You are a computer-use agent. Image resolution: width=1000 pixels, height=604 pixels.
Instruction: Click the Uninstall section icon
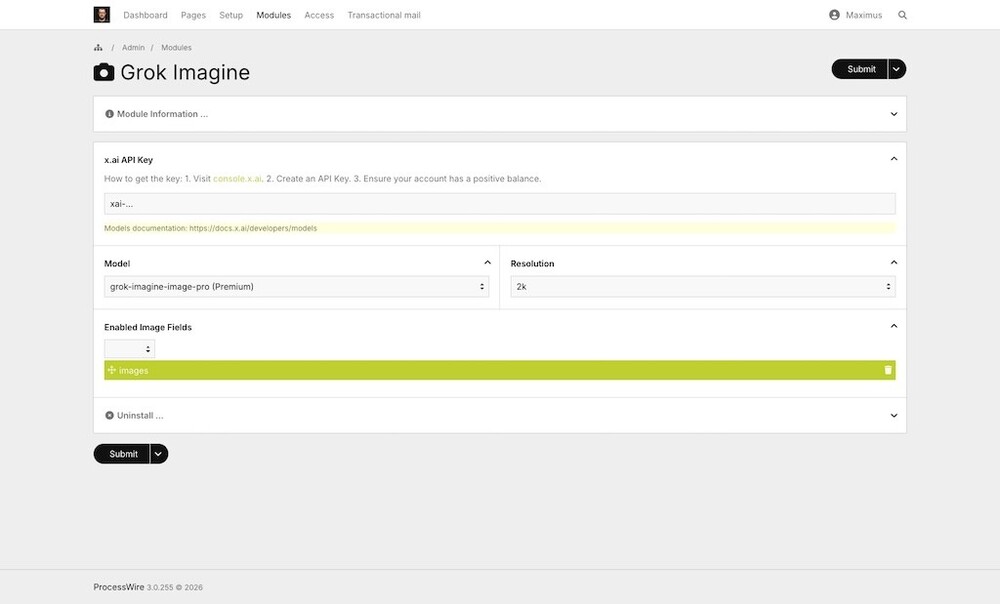point(109,415)
